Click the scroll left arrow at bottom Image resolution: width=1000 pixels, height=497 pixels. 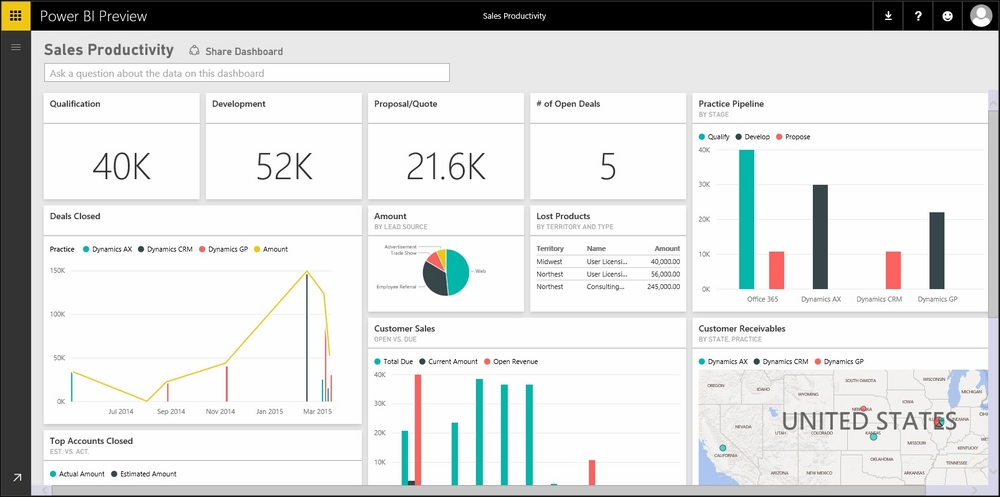click(x=44, y=490)
